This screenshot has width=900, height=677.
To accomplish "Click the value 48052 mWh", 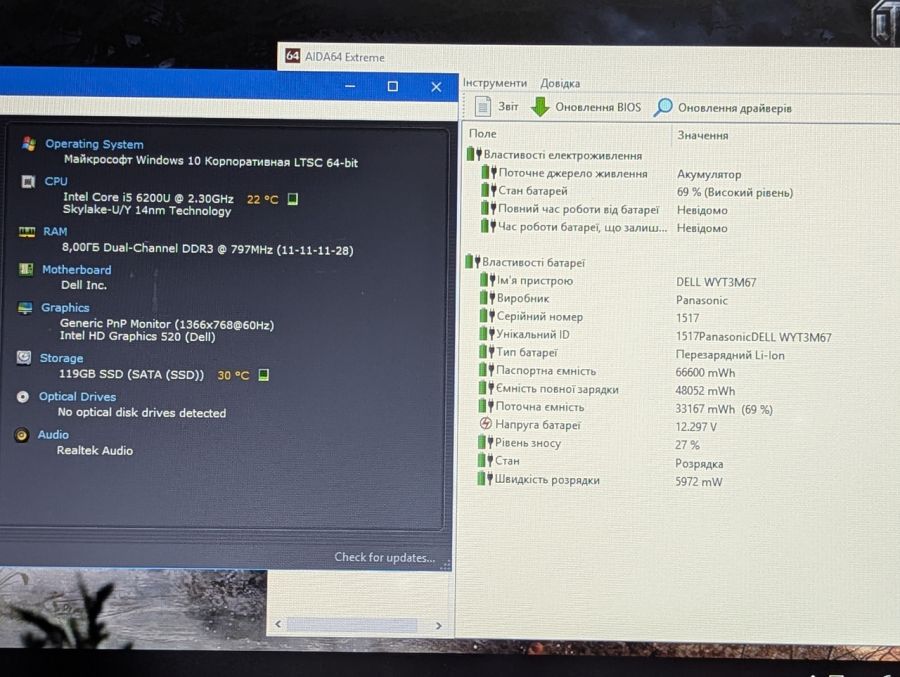I will pyautogui.click(x=705, y=390).
